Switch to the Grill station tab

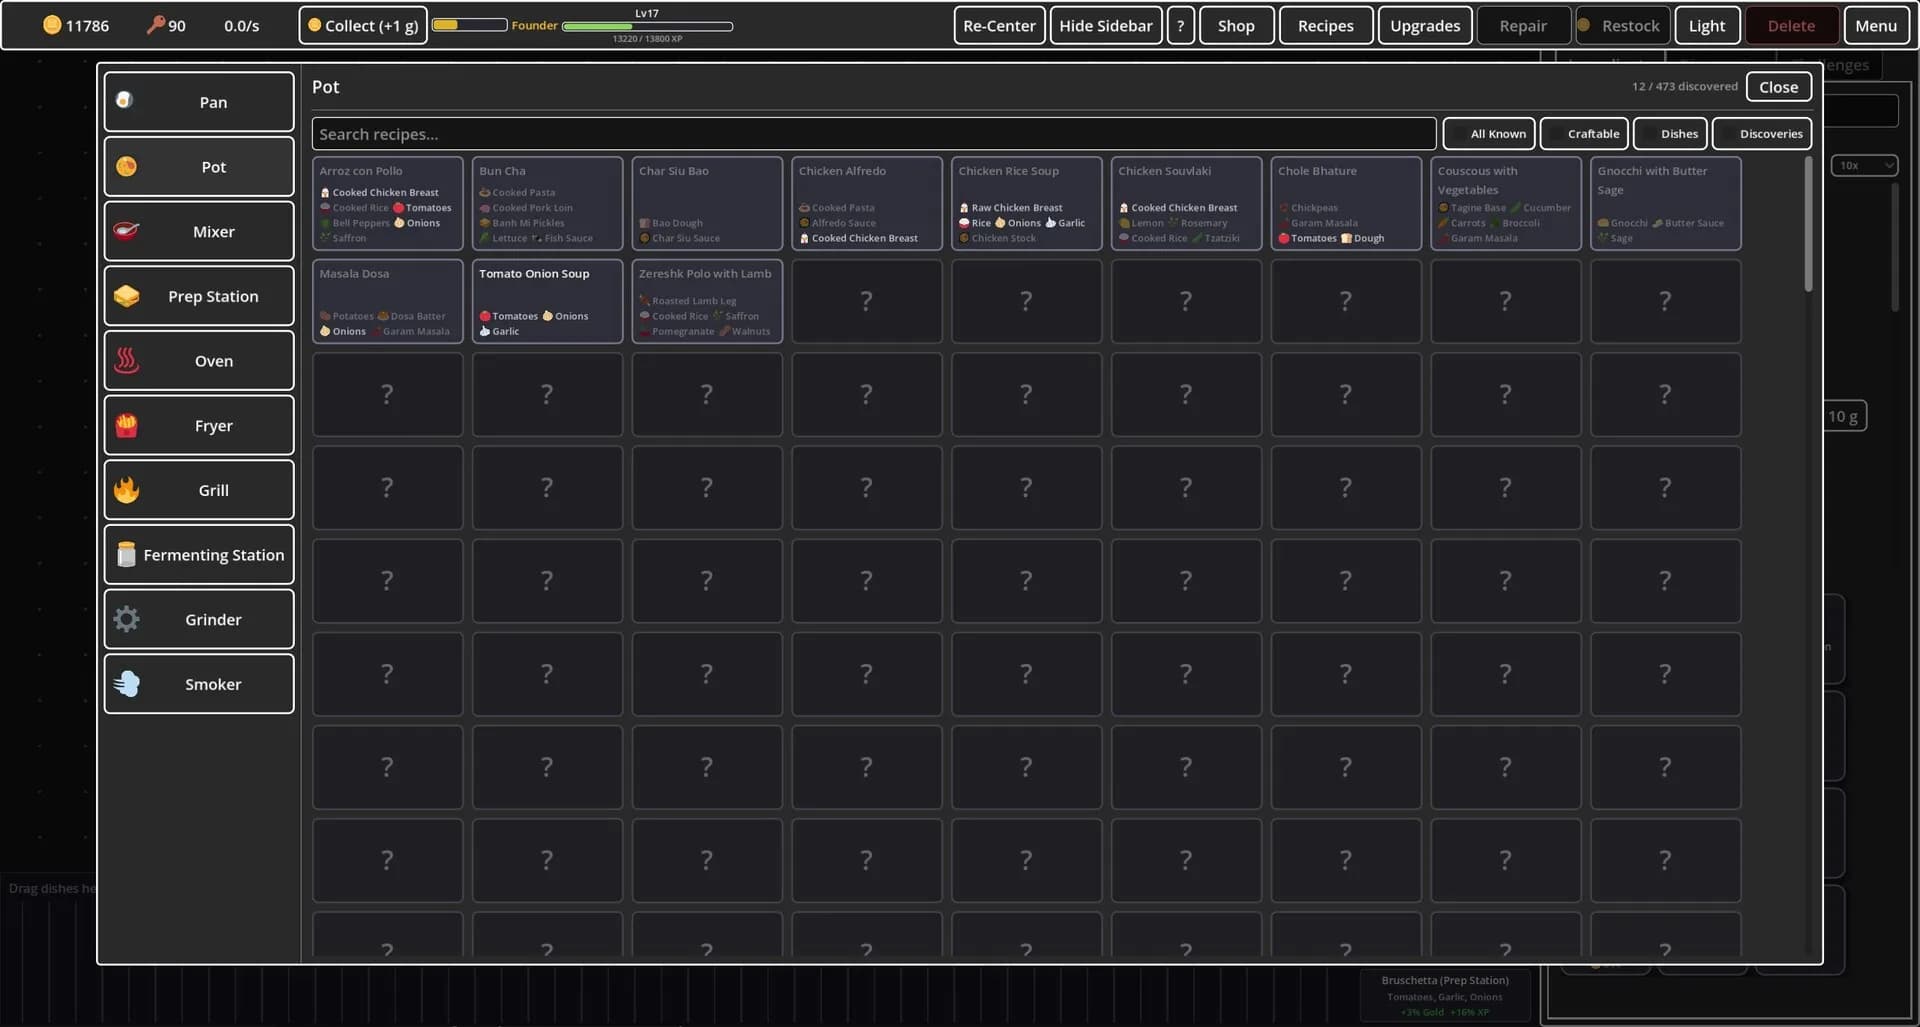(199, 490)
